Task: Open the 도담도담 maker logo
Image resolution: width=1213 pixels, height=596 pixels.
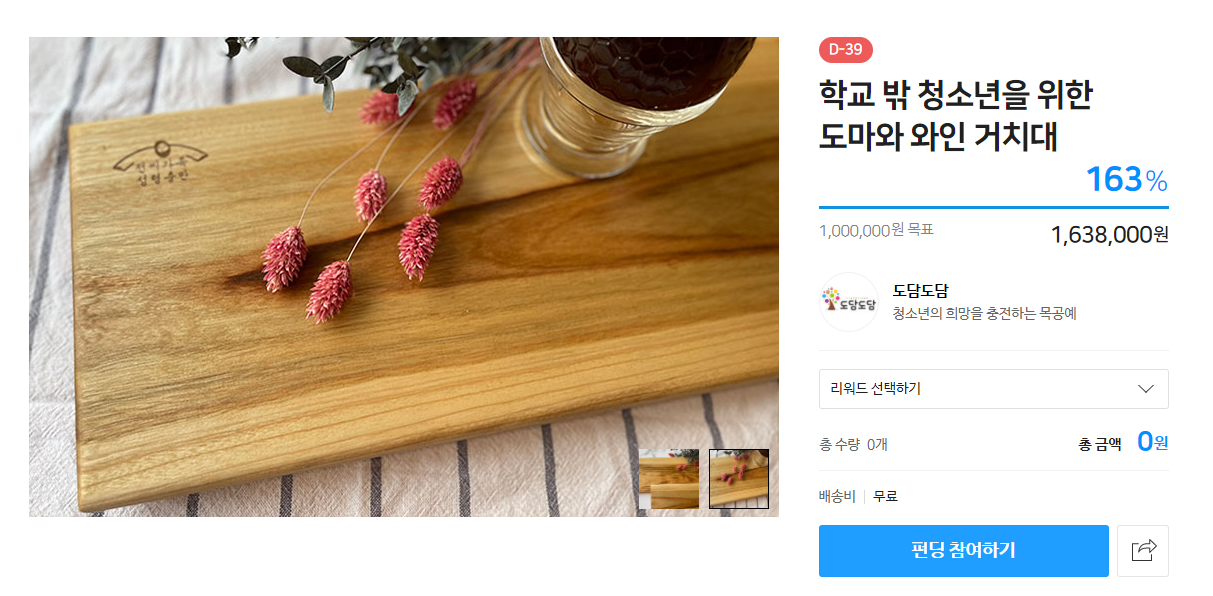Action: click(848, 302)
